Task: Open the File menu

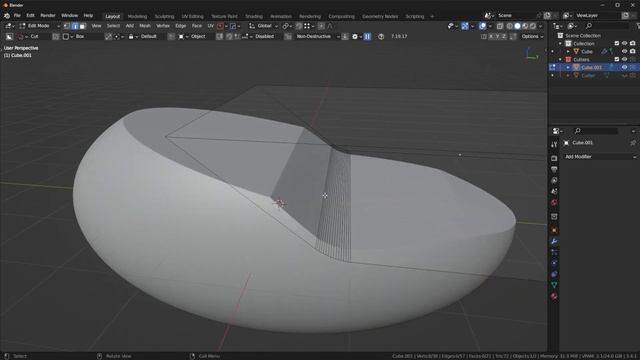Action: (x=17, y=16)
